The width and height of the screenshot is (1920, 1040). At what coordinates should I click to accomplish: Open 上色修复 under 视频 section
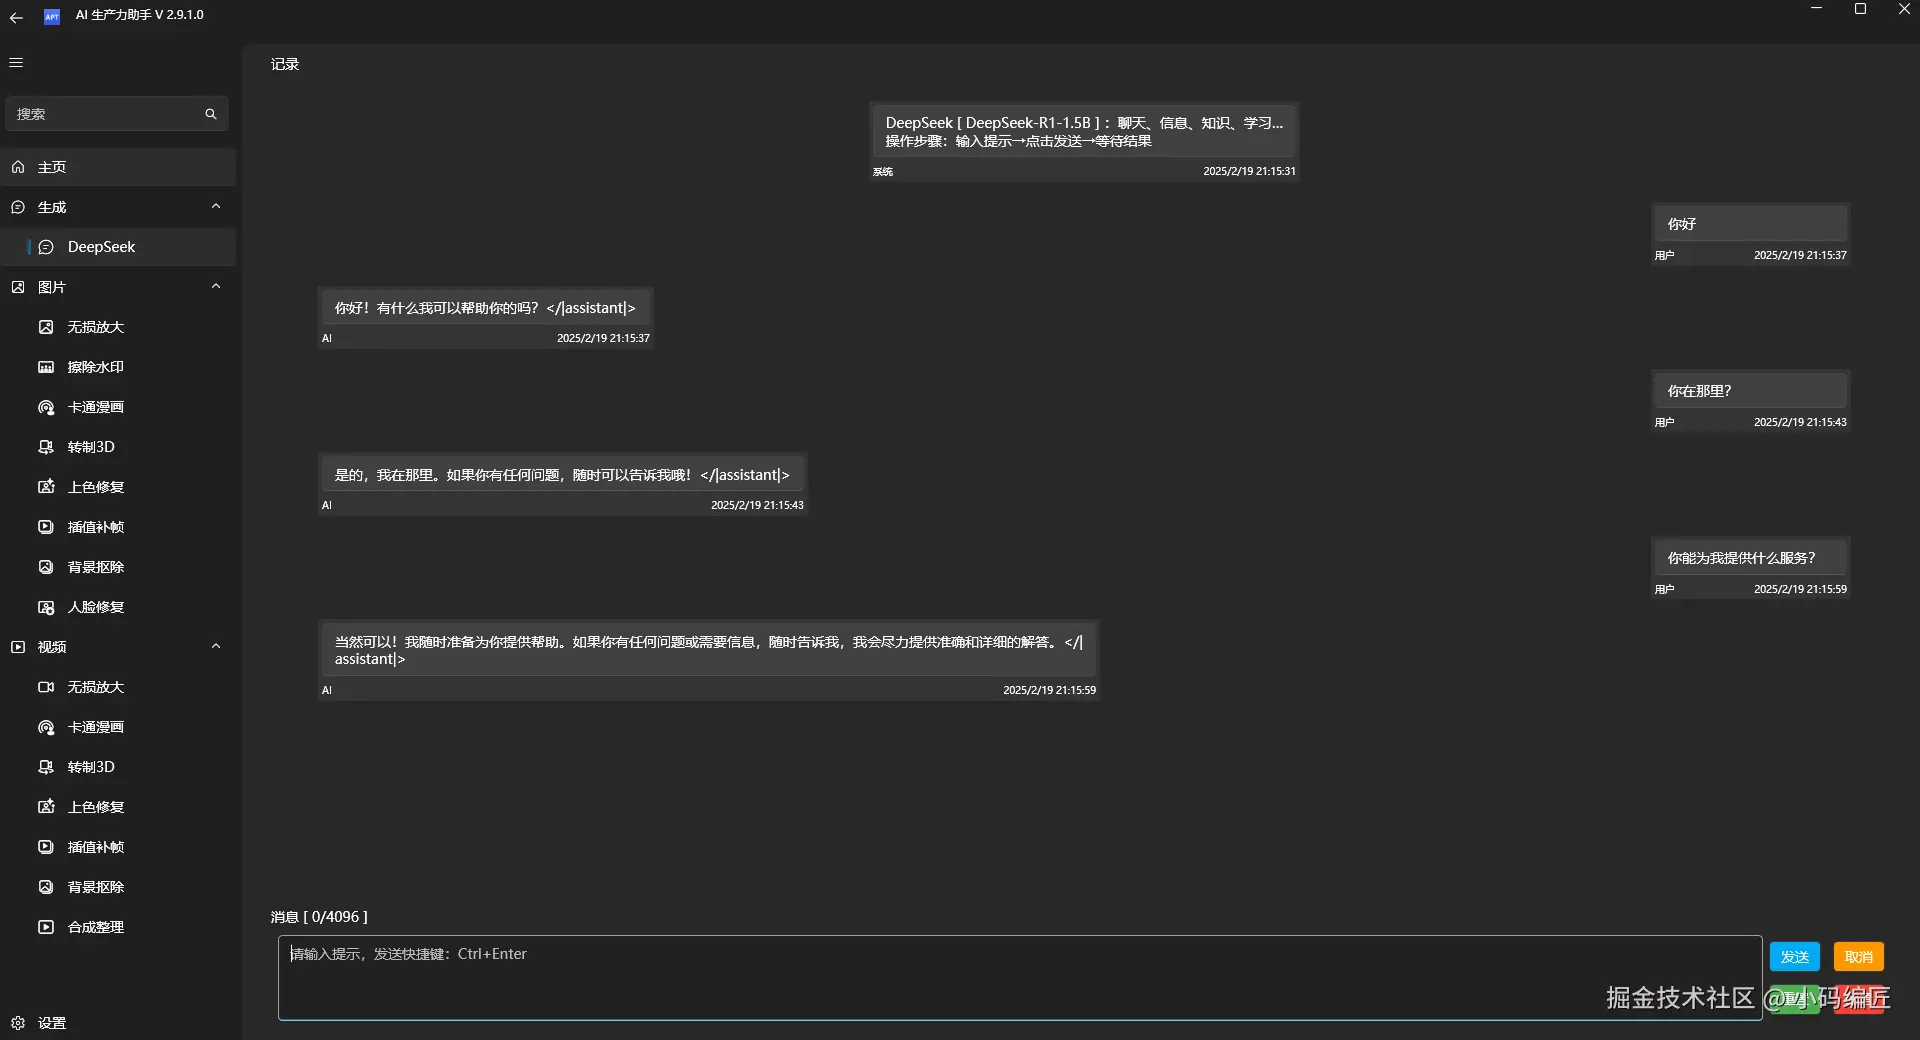point(118,807)
